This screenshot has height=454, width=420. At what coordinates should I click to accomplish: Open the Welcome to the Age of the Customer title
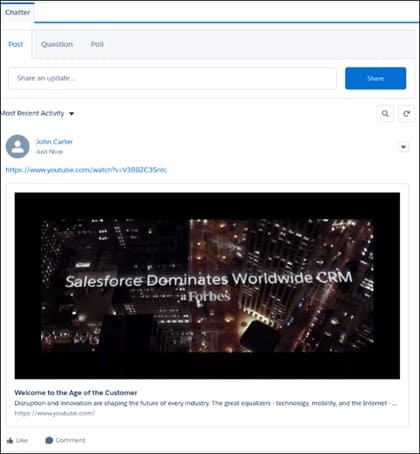[x=76, y=393]
